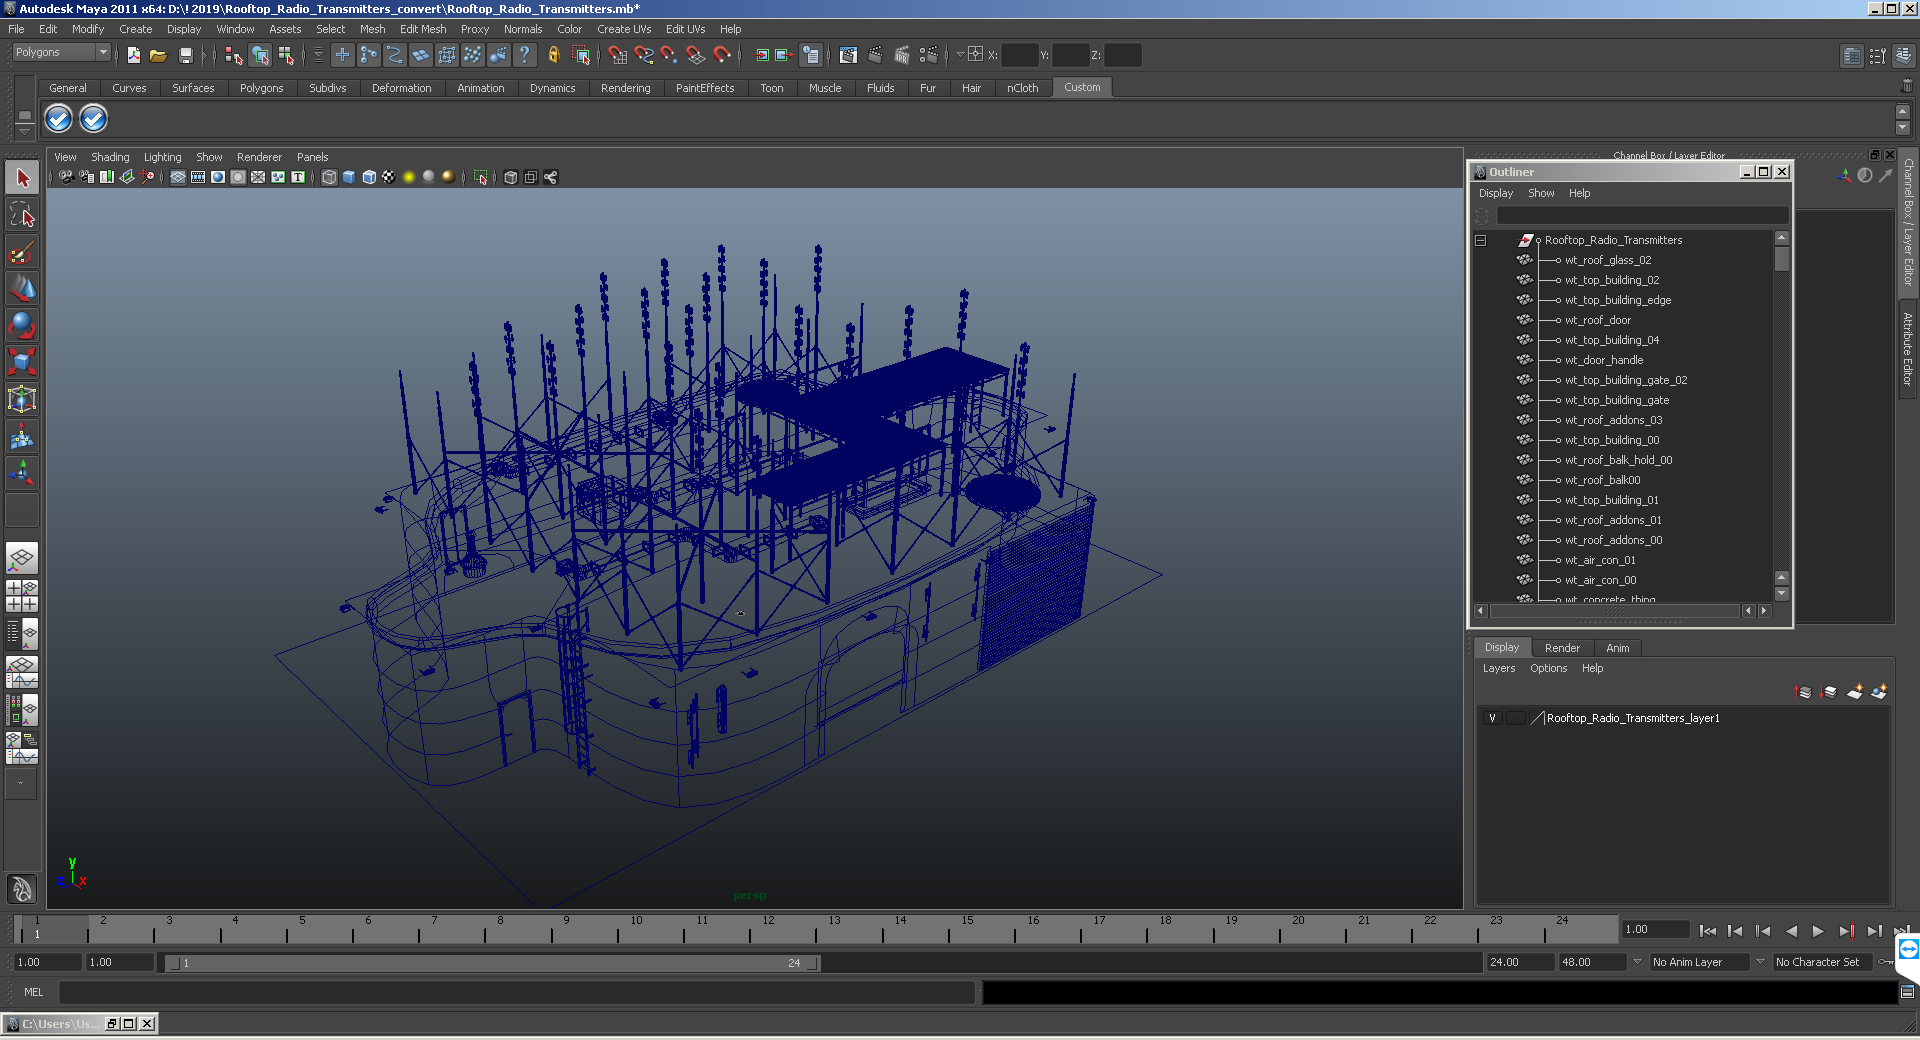Click the current frame field 1.00
The image size is (1920, 1040).
click(1654, 930)
